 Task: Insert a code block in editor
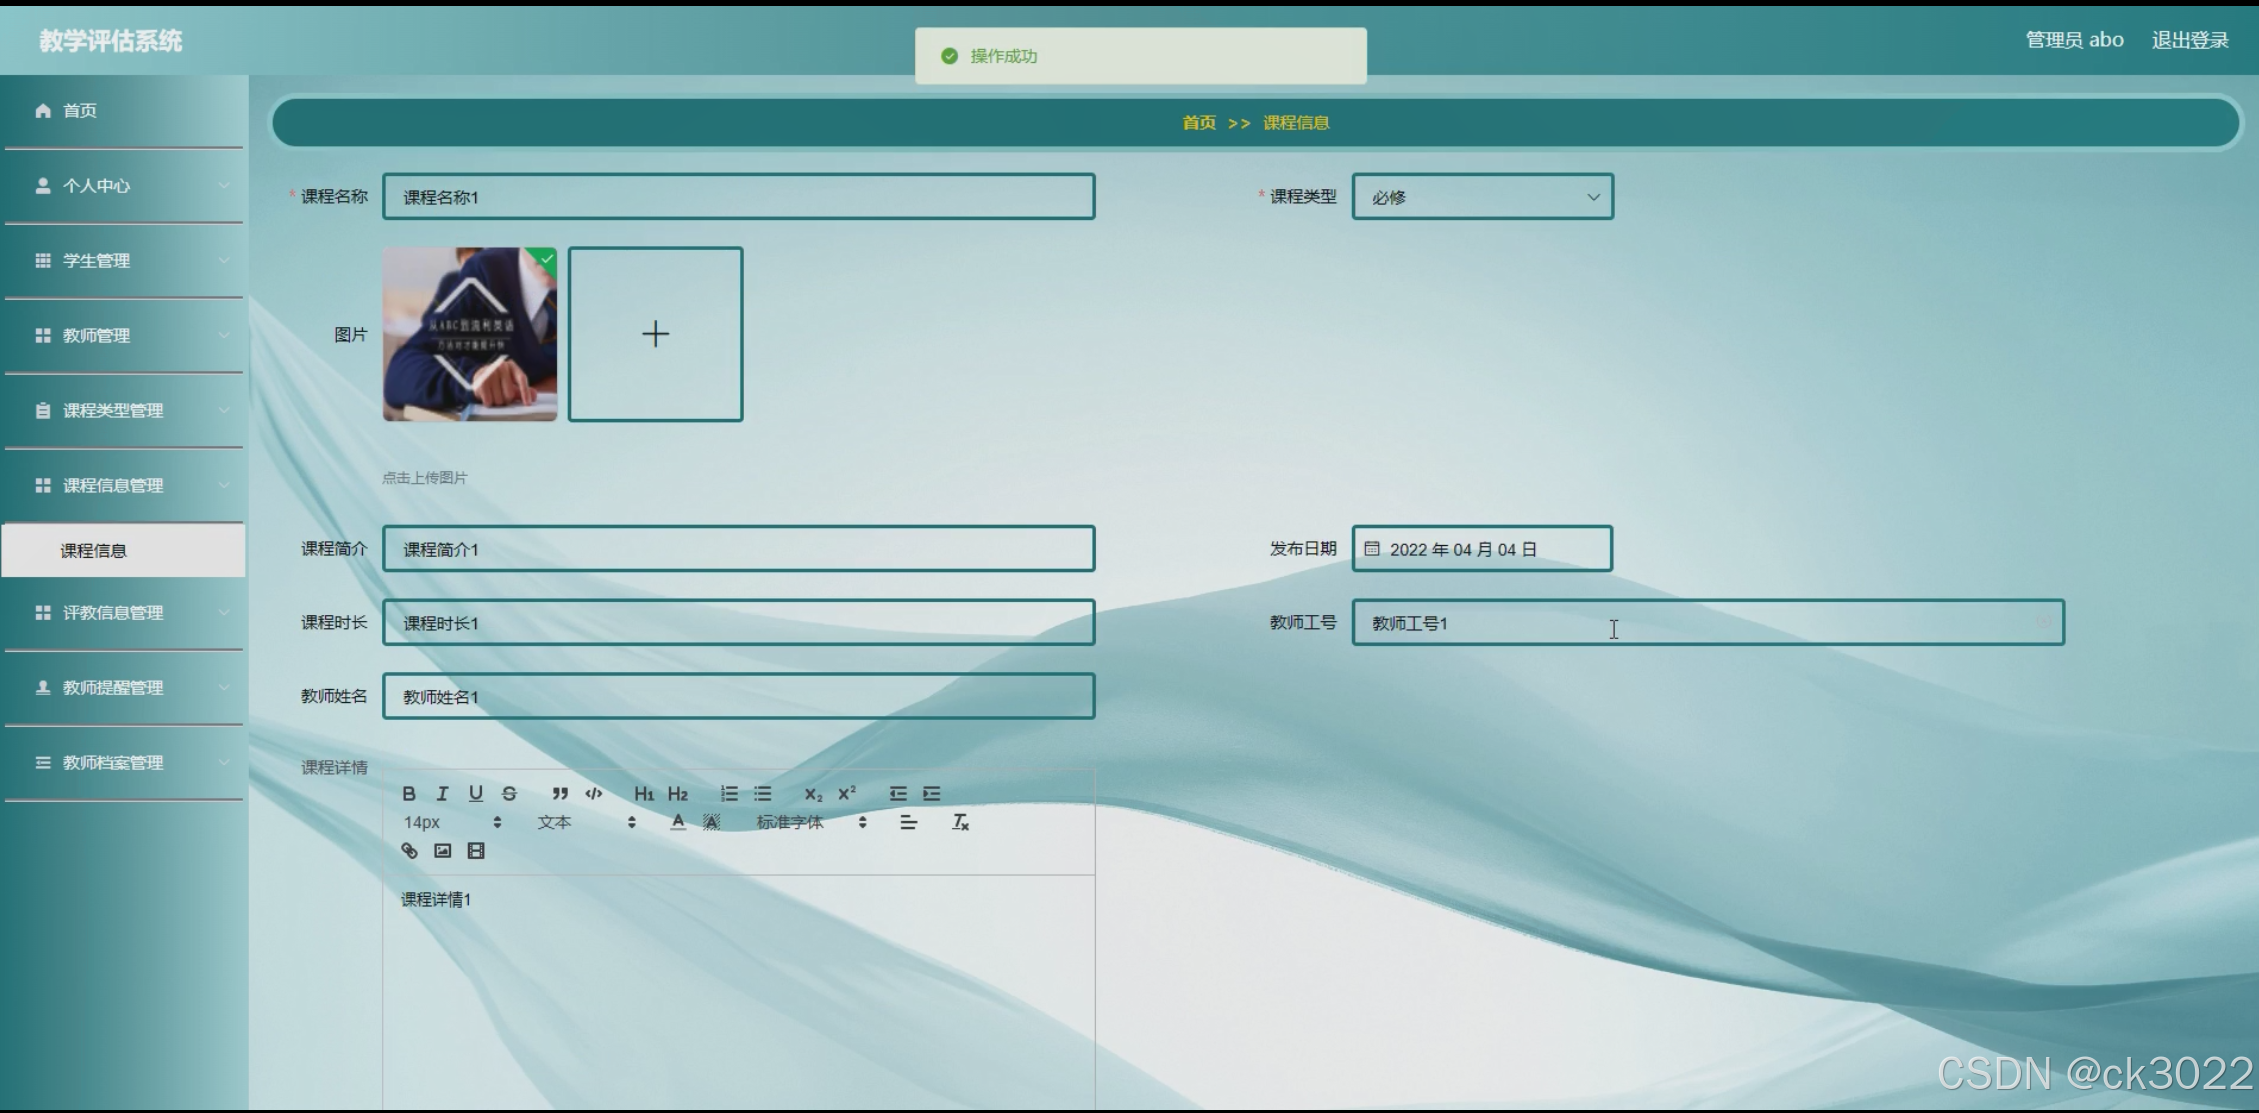tap(594, 794)
